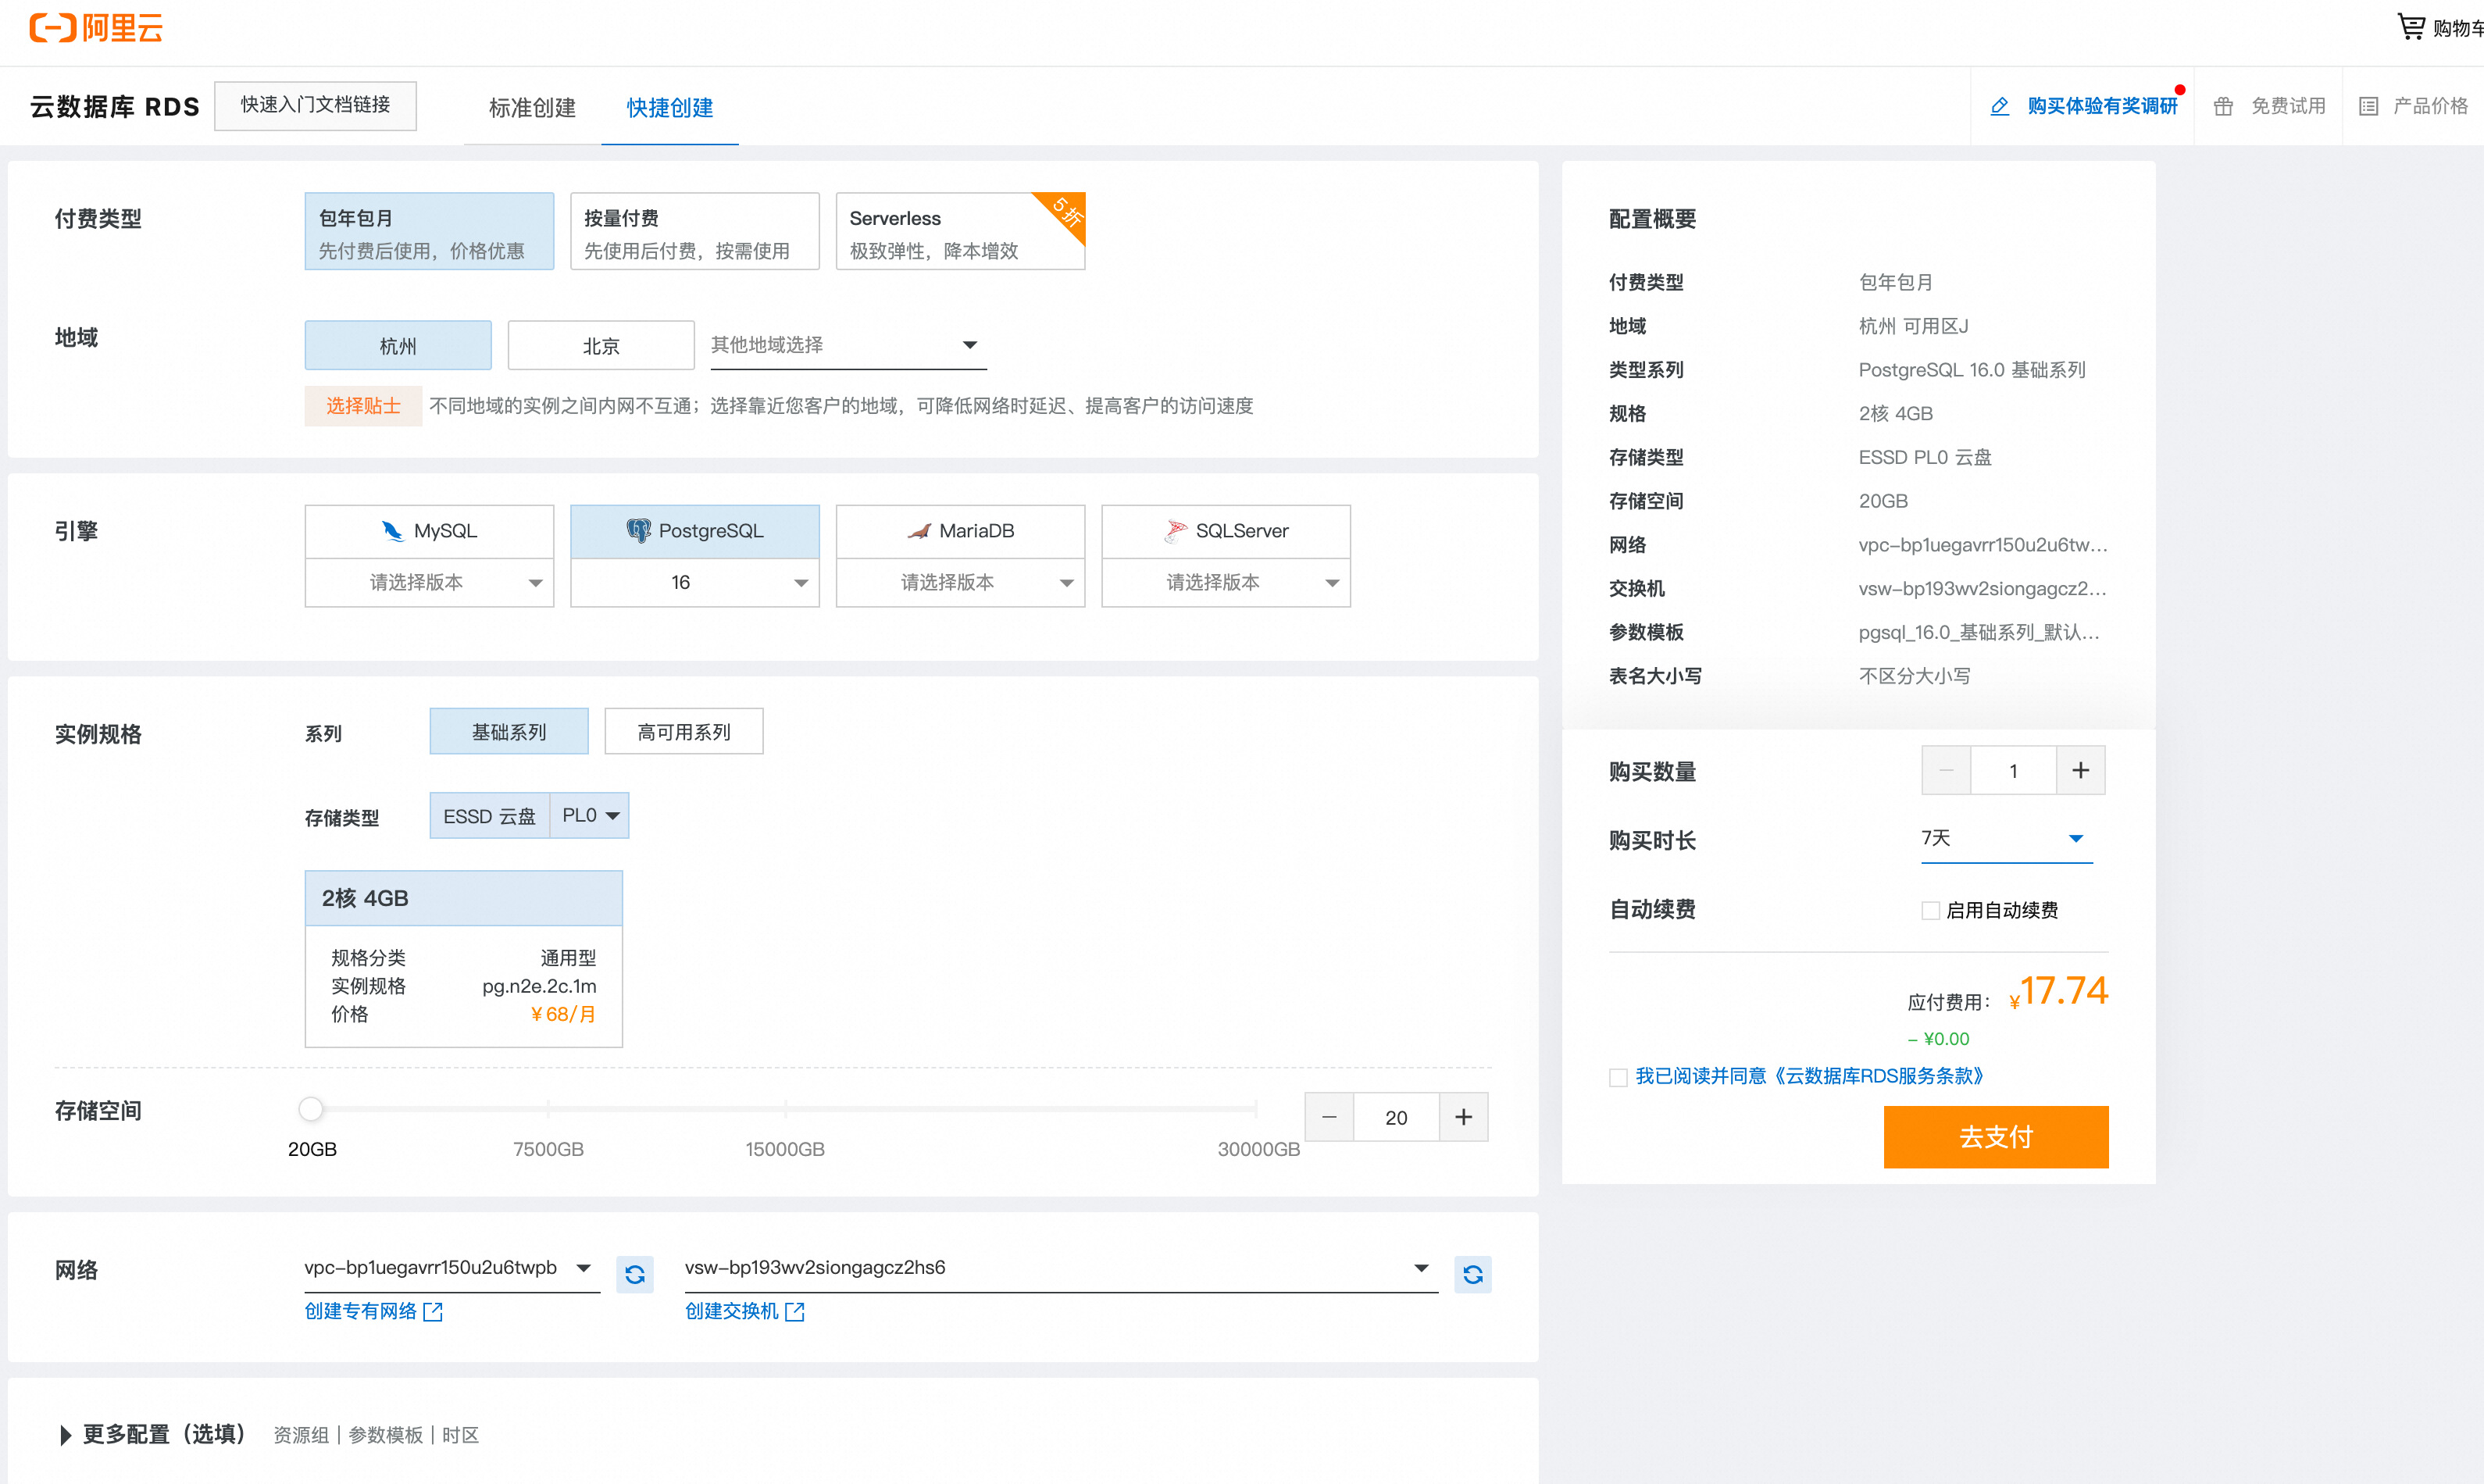Pick the PostgreSQL engine
This screenshot has height=1484, width=2484.
pos(694,531)
